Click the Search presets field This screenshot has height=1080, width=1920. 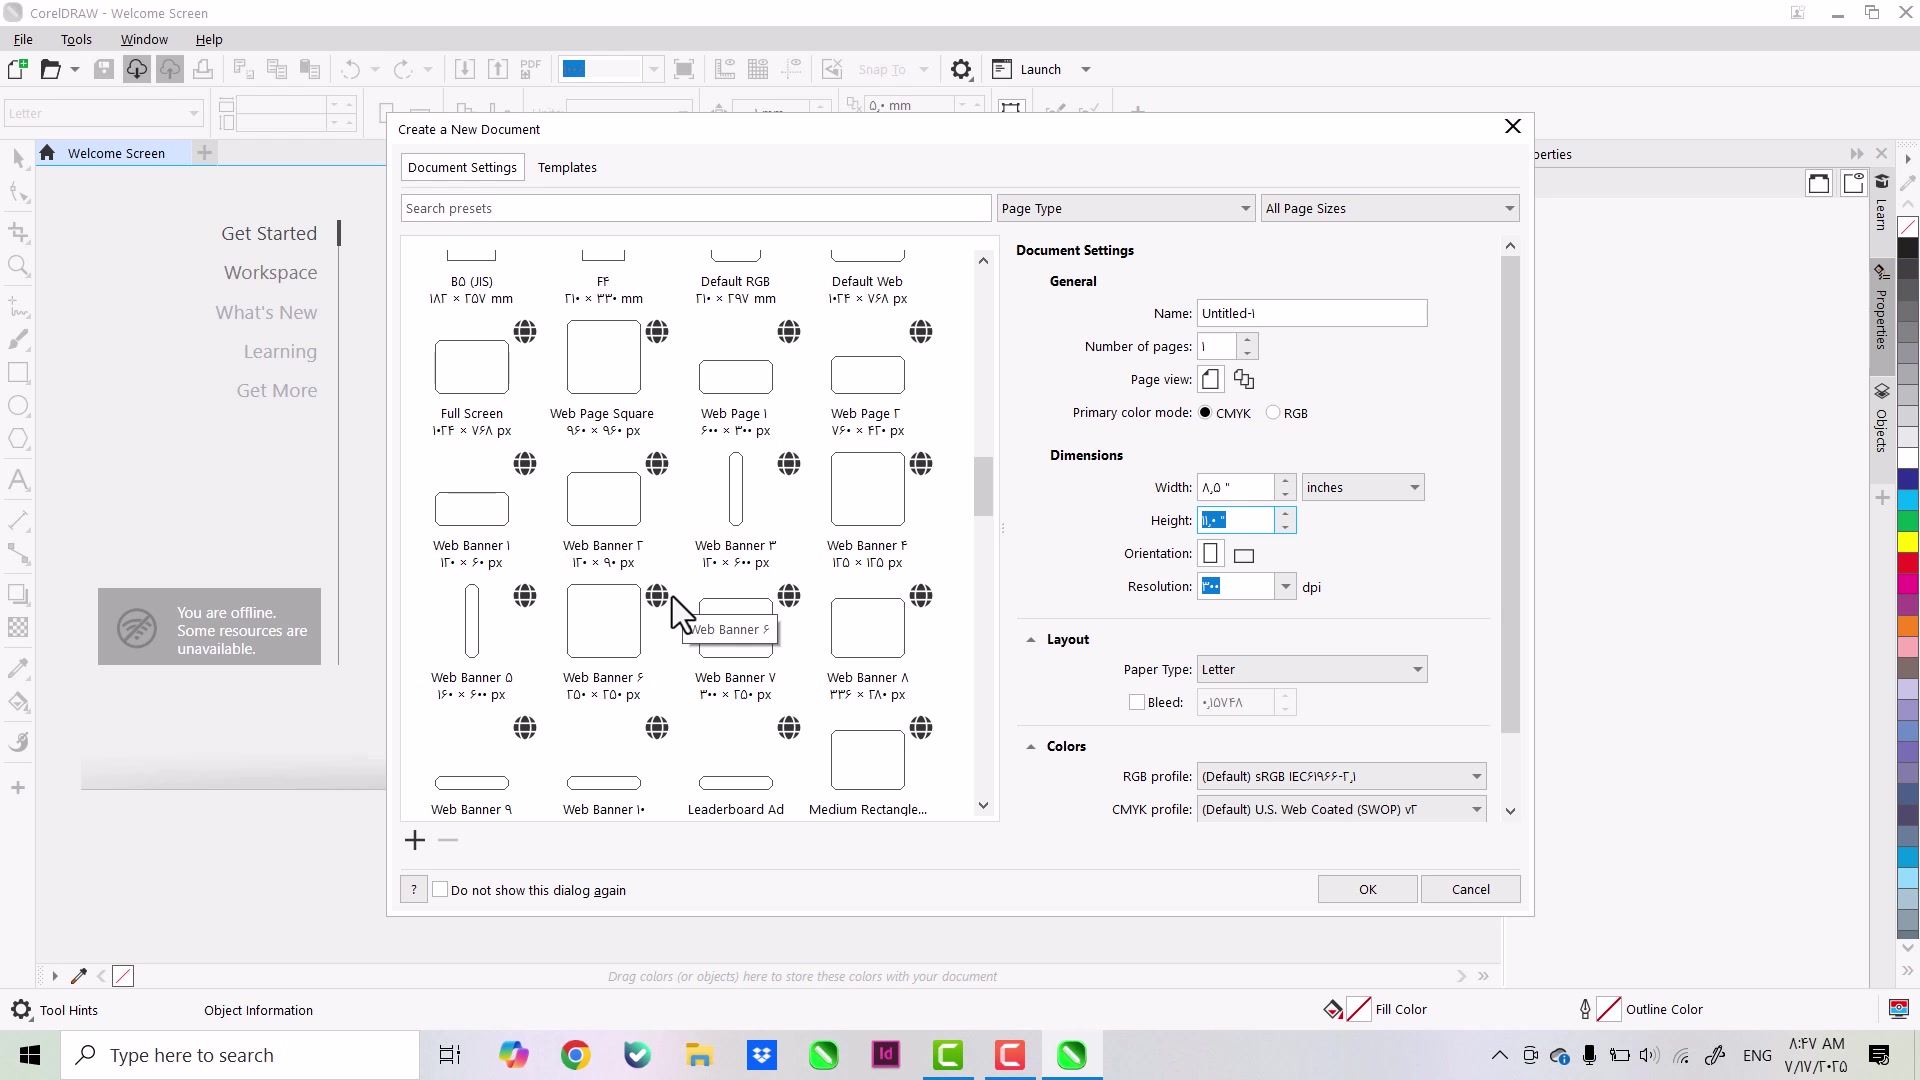click(696, 208)
